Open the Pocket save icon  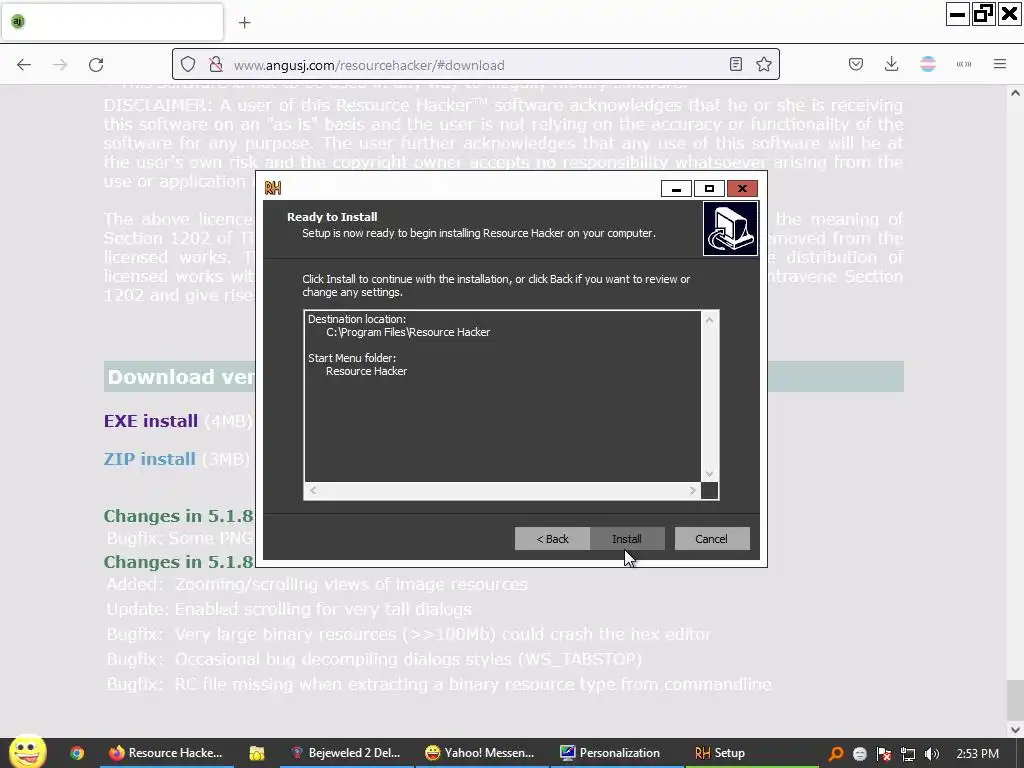856,64
